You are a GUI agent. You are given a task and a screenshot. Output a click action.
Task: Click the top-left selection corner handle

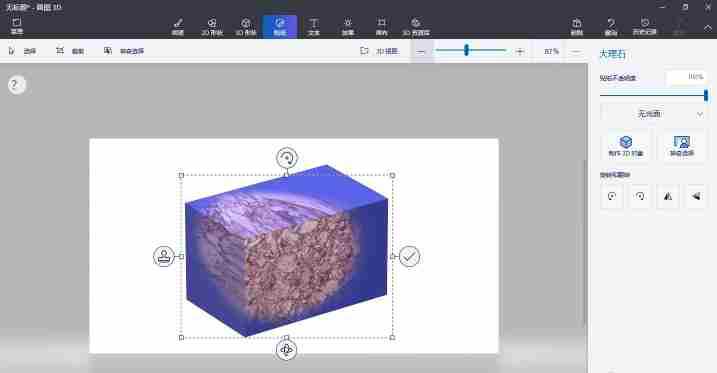(x=181, y=175)
